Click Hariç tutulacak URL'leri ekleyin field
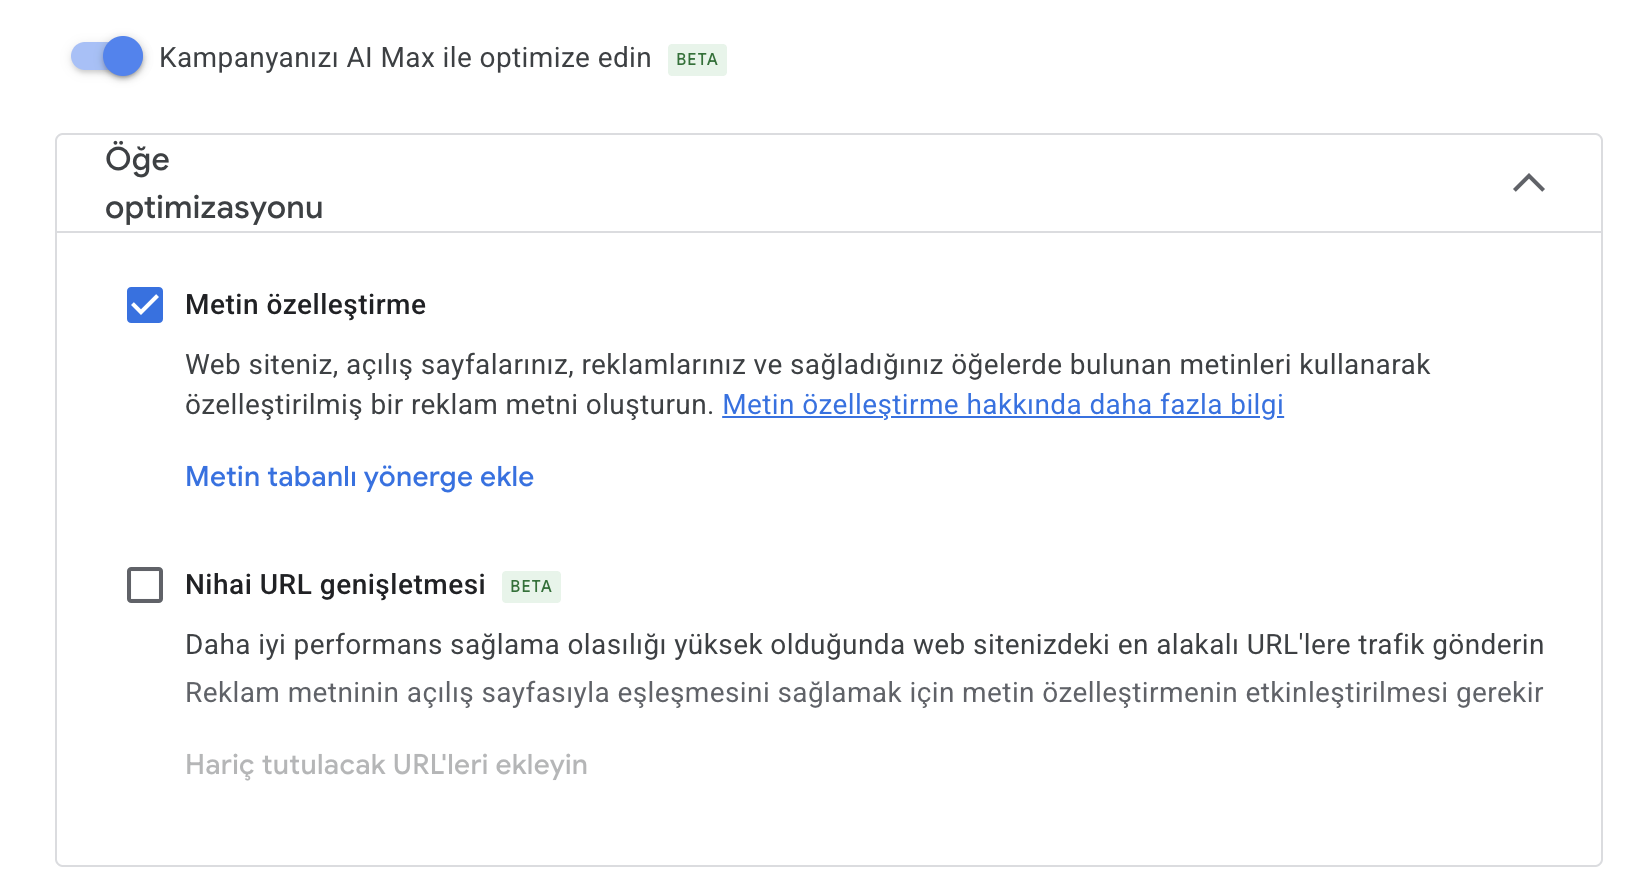The height and width of the screenshot is (888, 1640). (385, 764)
